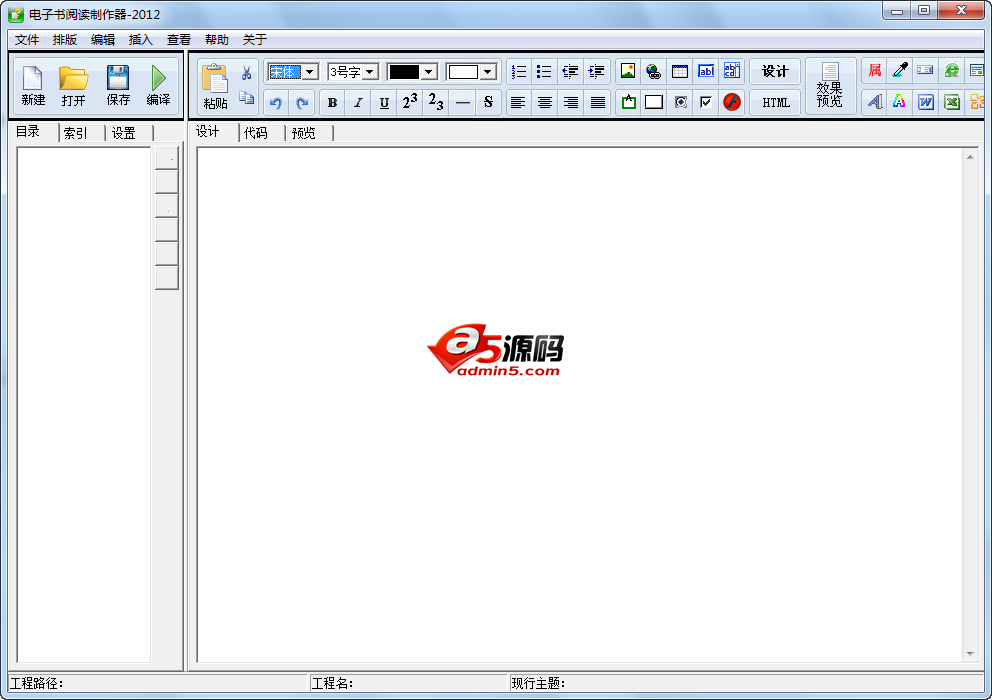Insert a horizontal line
This screenshot has height=700, width=992.
tap(462, 103)
